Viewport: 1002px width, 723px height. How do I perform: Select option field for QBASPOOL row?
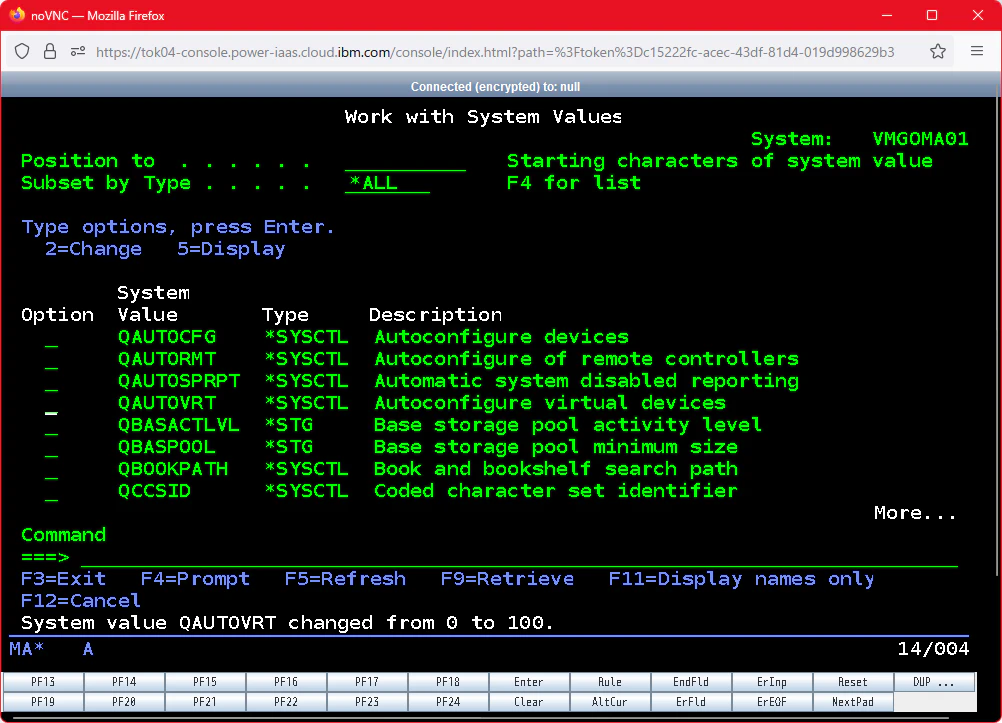coord(52,447)
